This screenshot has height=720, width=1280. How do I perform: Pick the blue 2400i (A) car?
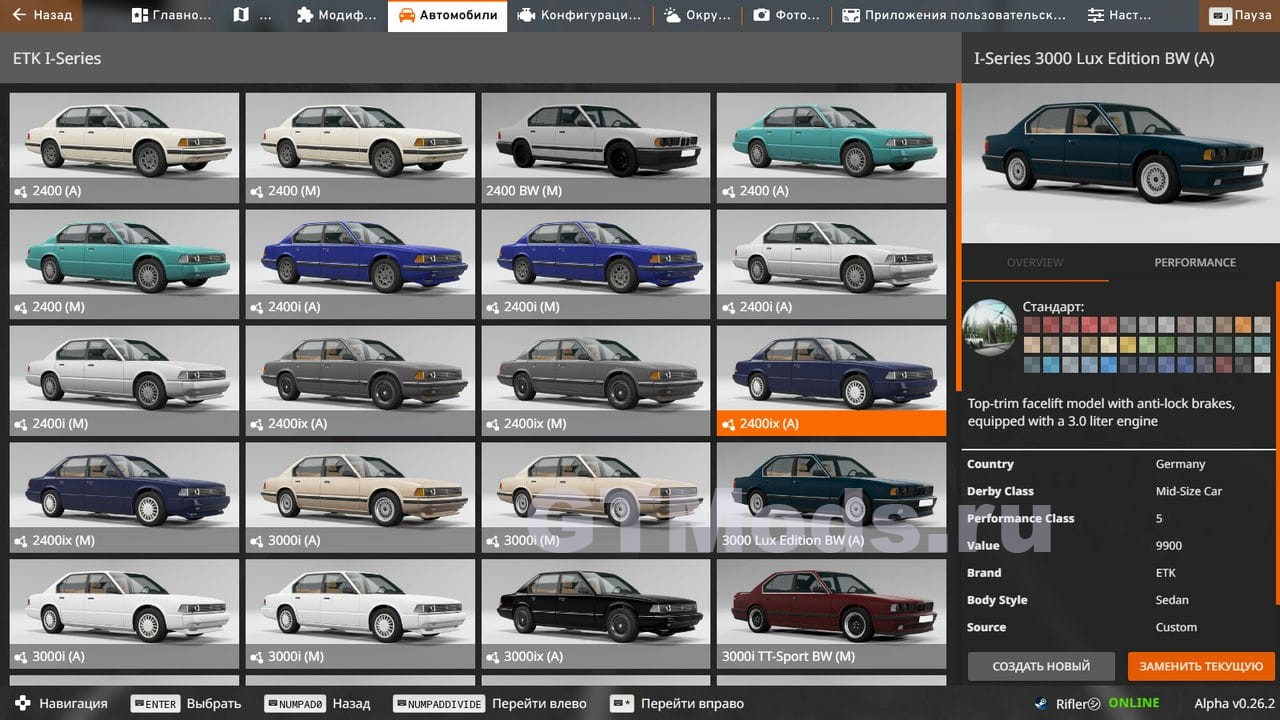point(360,264)
